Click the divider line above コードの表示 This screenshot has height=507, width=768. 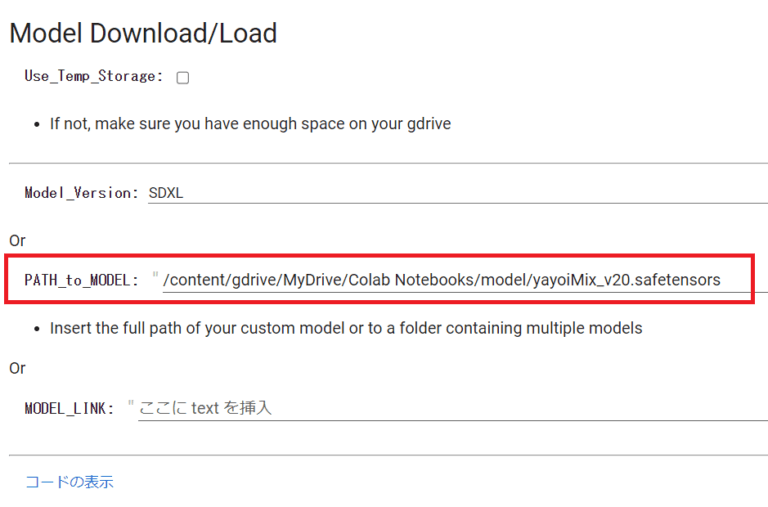point(388,455)
